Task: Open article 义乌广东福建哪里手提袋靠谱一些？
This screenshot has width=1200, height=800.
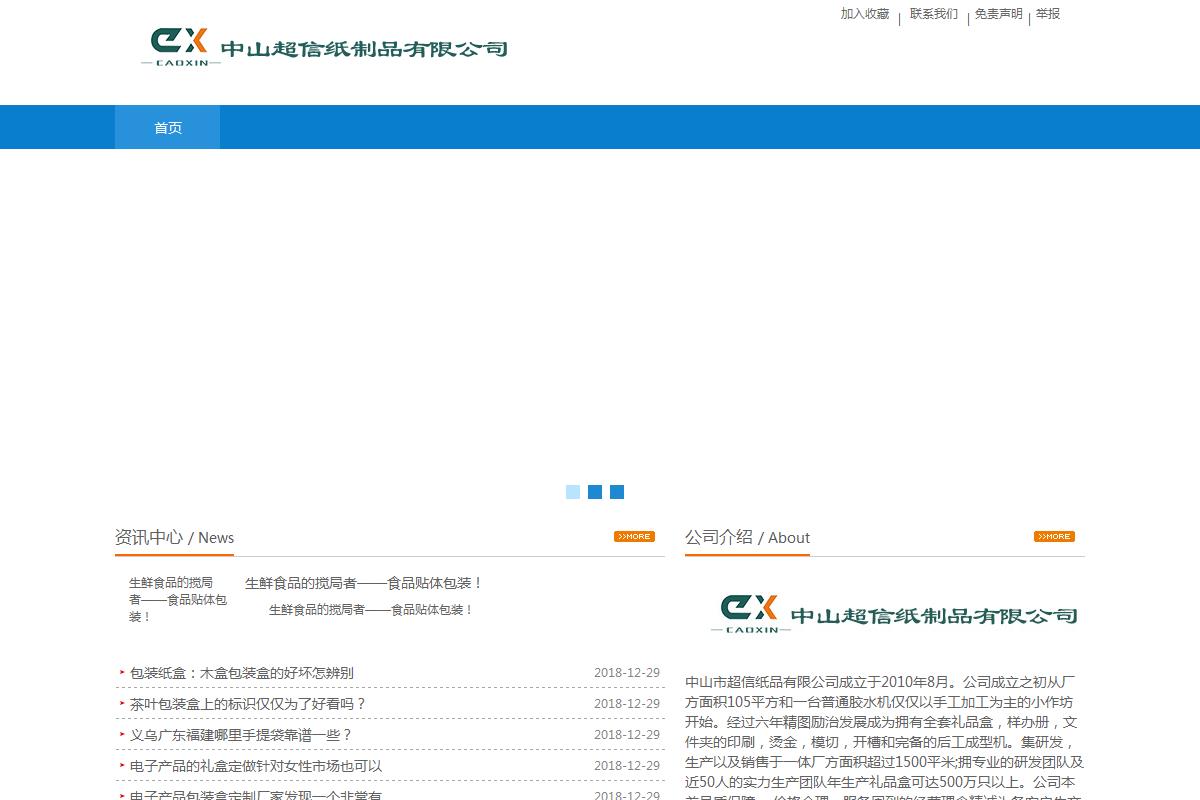Action: pos(241,735)
